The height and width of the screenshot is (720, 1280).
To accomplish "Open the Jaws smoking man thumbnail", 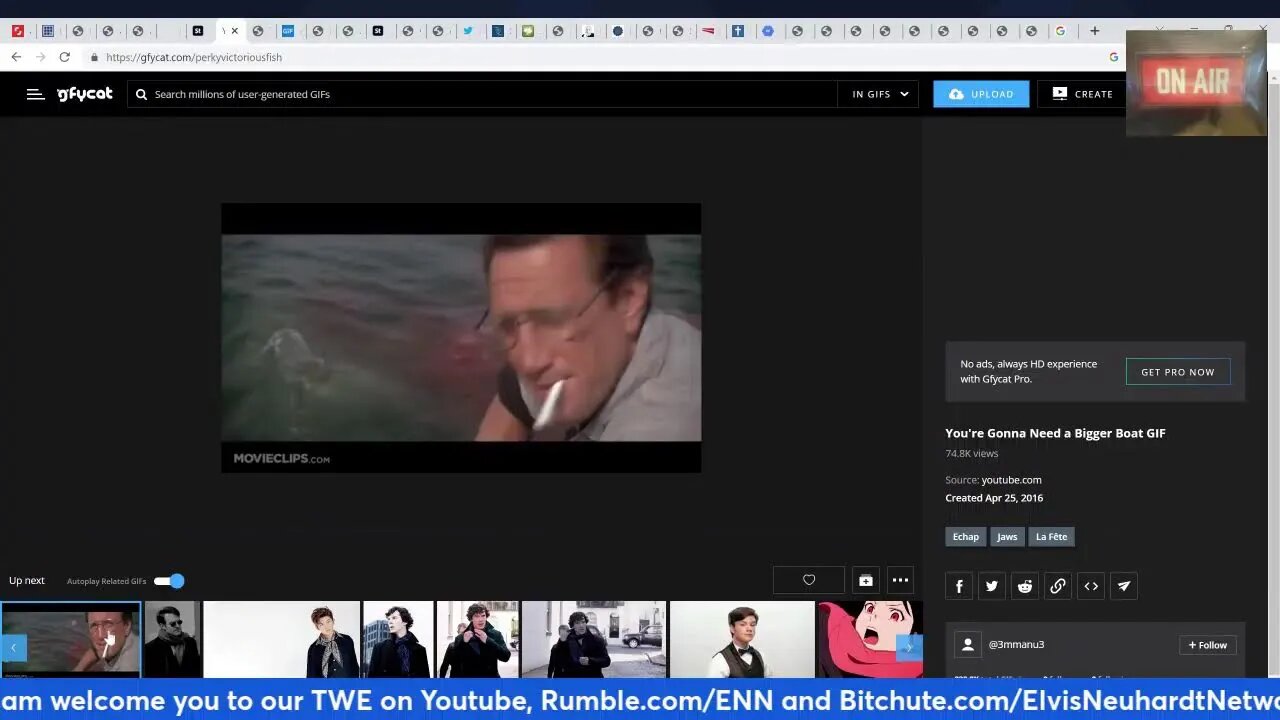I will pyautogui.click(x=71, y=639).
